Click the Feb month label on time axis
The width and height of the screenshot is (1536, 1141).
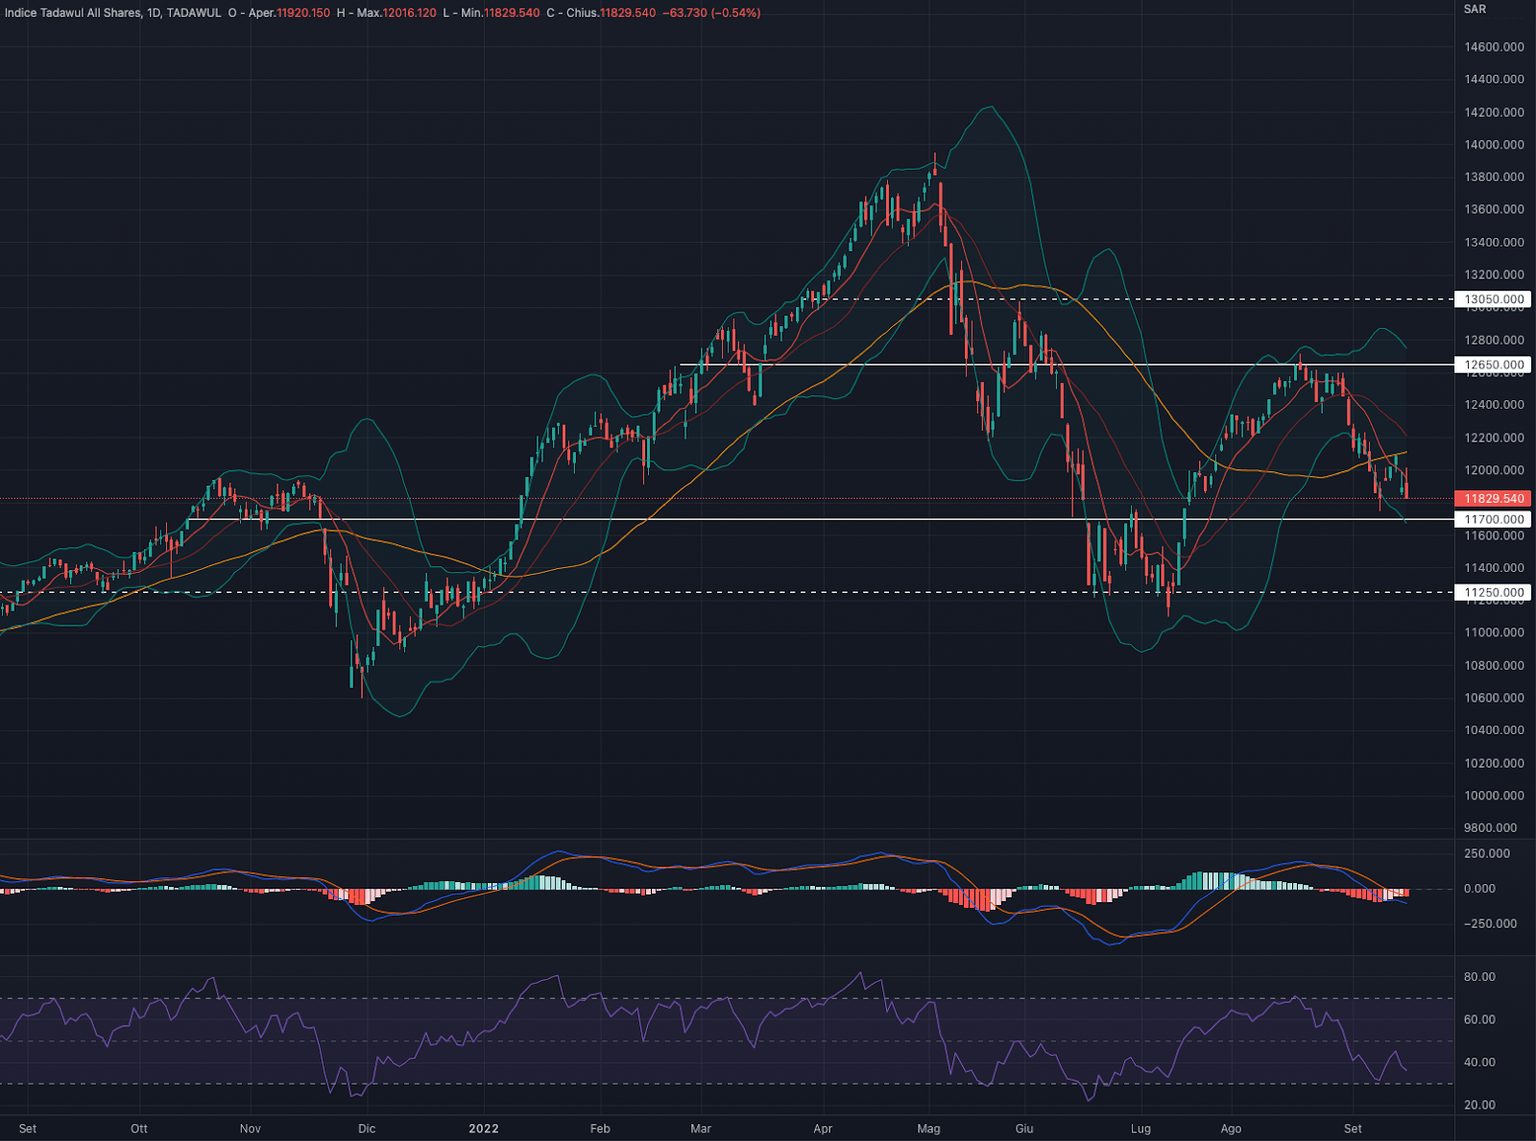click(x=600, y=1128)
